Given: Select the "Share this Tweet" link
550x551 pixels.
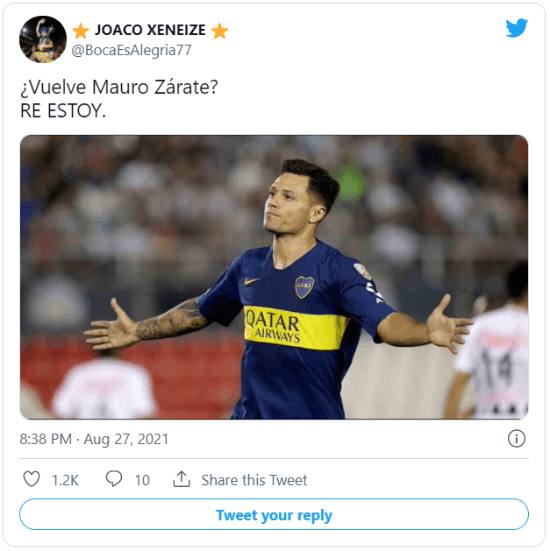Looking at the screenshot, I should coord(254,480).
